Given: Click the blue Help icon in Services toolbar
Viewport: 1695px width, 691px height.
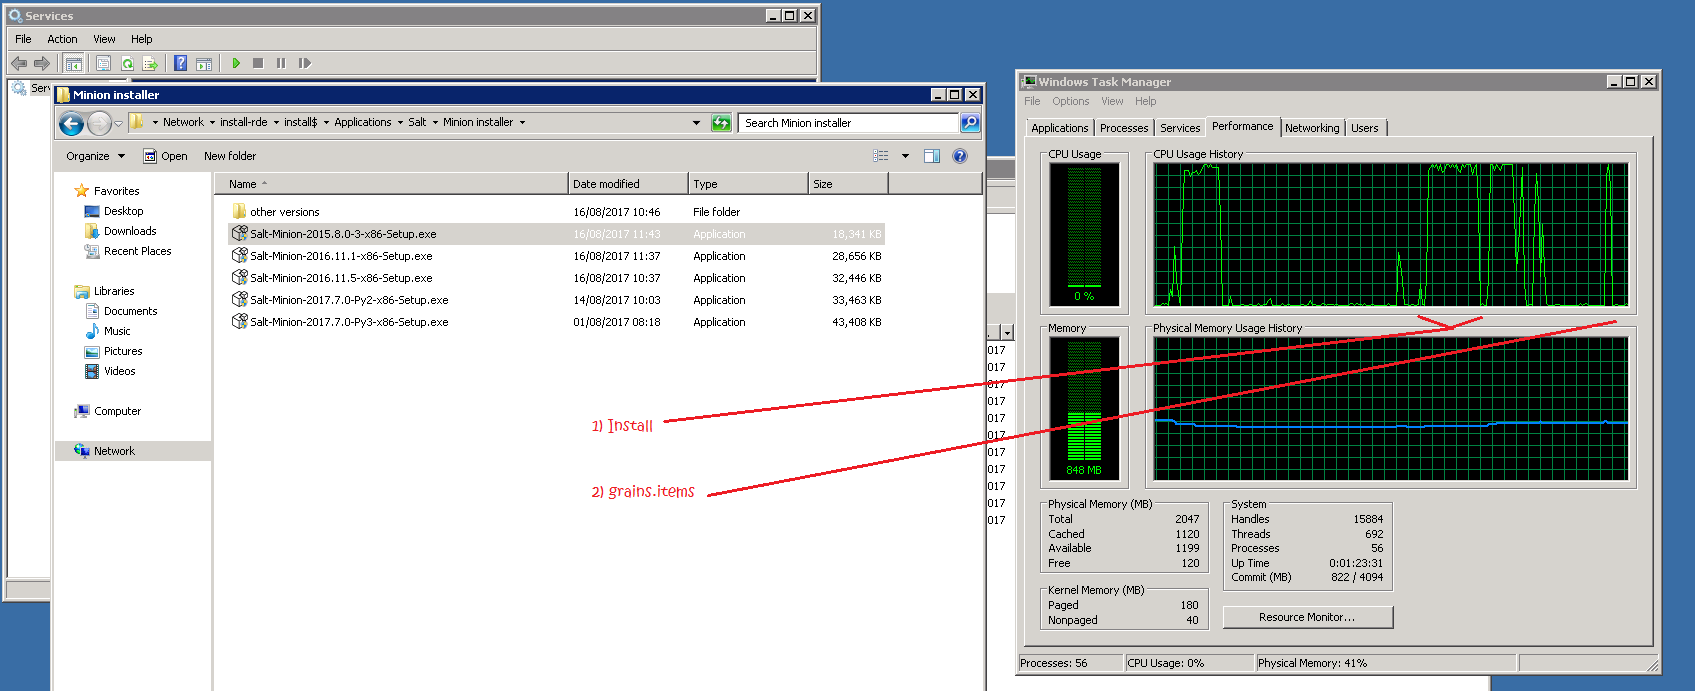Looking at the screenshot, I should click(x=181, y=63).
